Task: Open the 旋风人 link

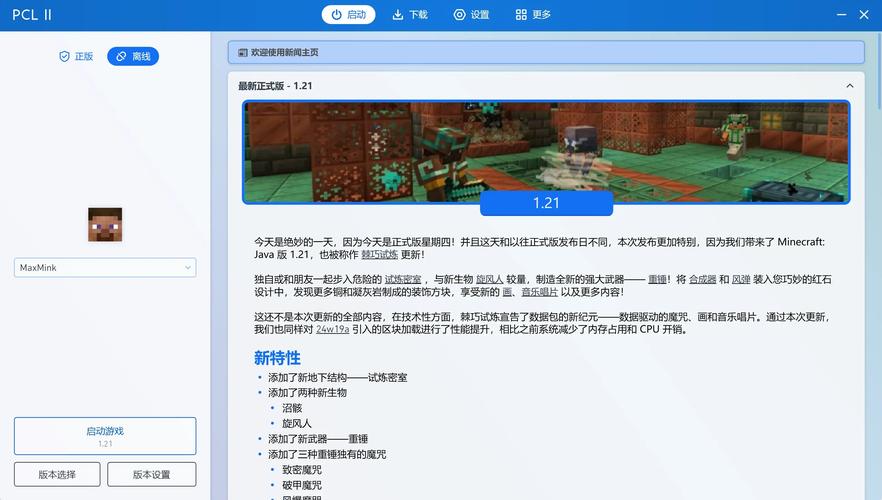Action: (489, 280)
